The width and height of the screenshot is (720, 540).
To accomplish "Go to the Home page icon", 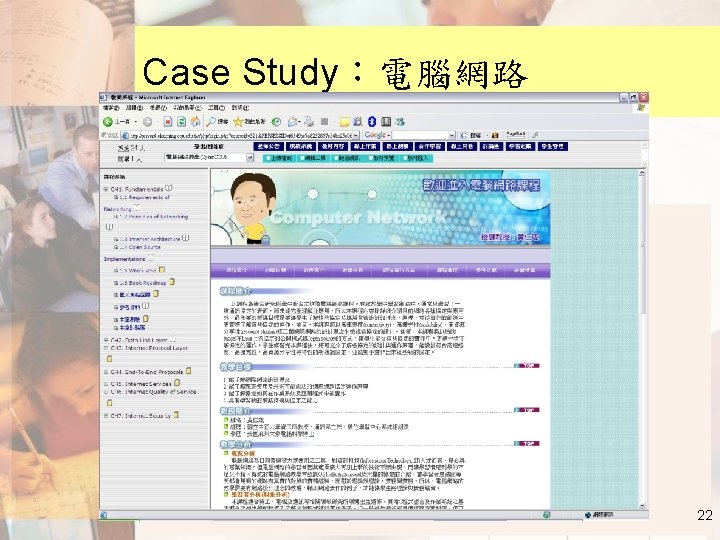I will pos(195,121).
